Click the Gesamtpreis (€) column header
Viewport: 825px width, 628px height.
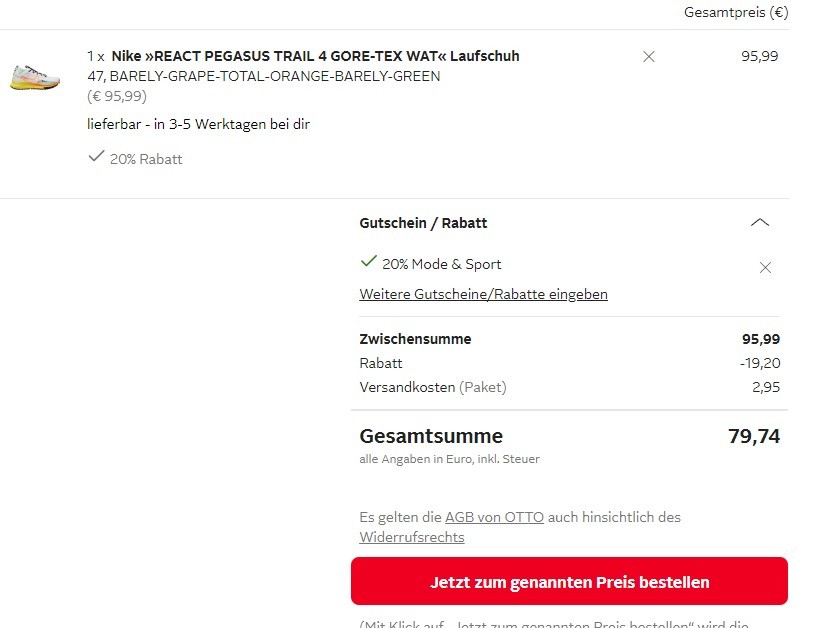coord(736,12)
